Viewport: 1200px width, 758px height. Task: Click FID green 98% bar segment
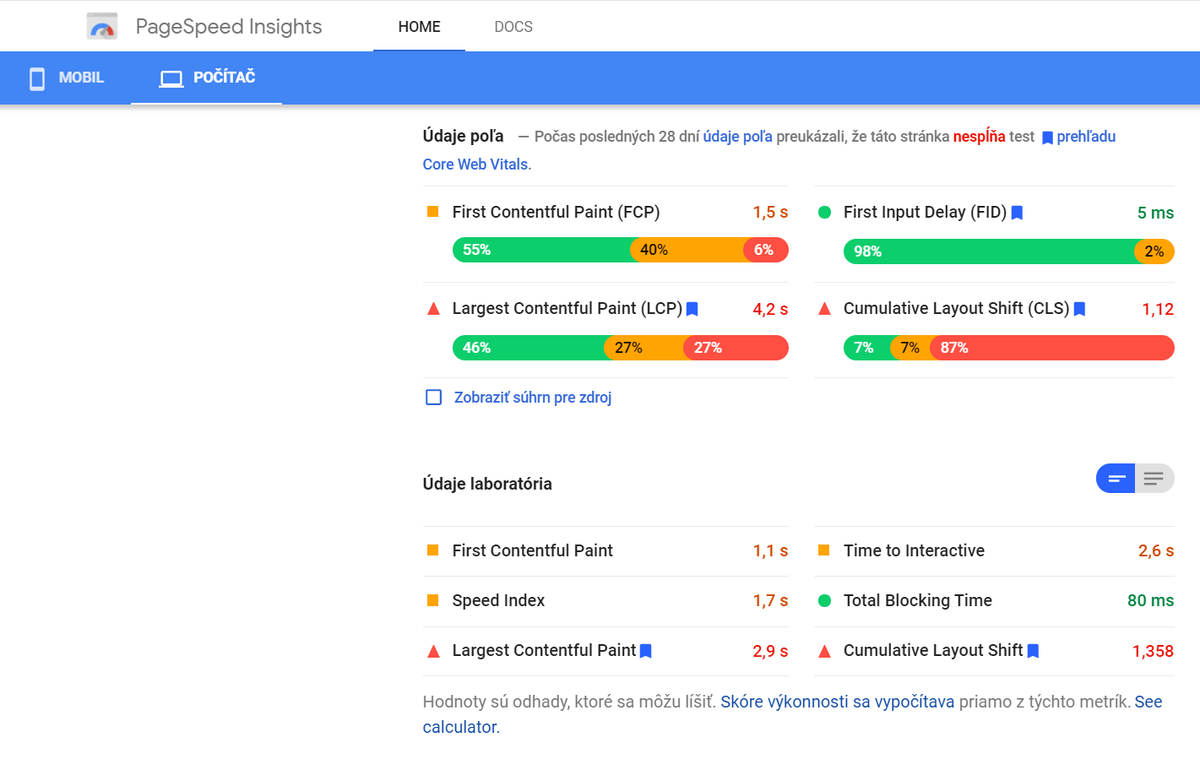[989, 252]
